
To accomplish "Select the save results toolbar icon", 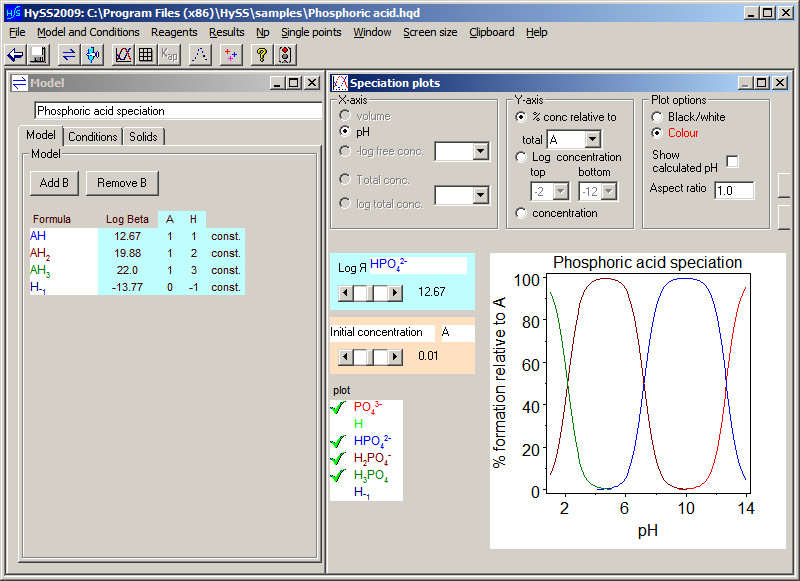I will coord(40,54).
